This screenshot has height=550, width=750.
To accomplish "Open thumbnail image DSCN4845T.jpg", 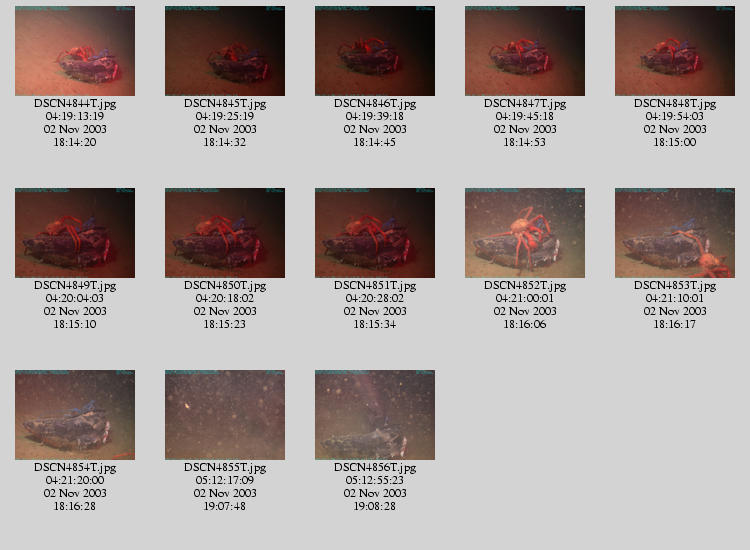I will click(x=225, y=51).
